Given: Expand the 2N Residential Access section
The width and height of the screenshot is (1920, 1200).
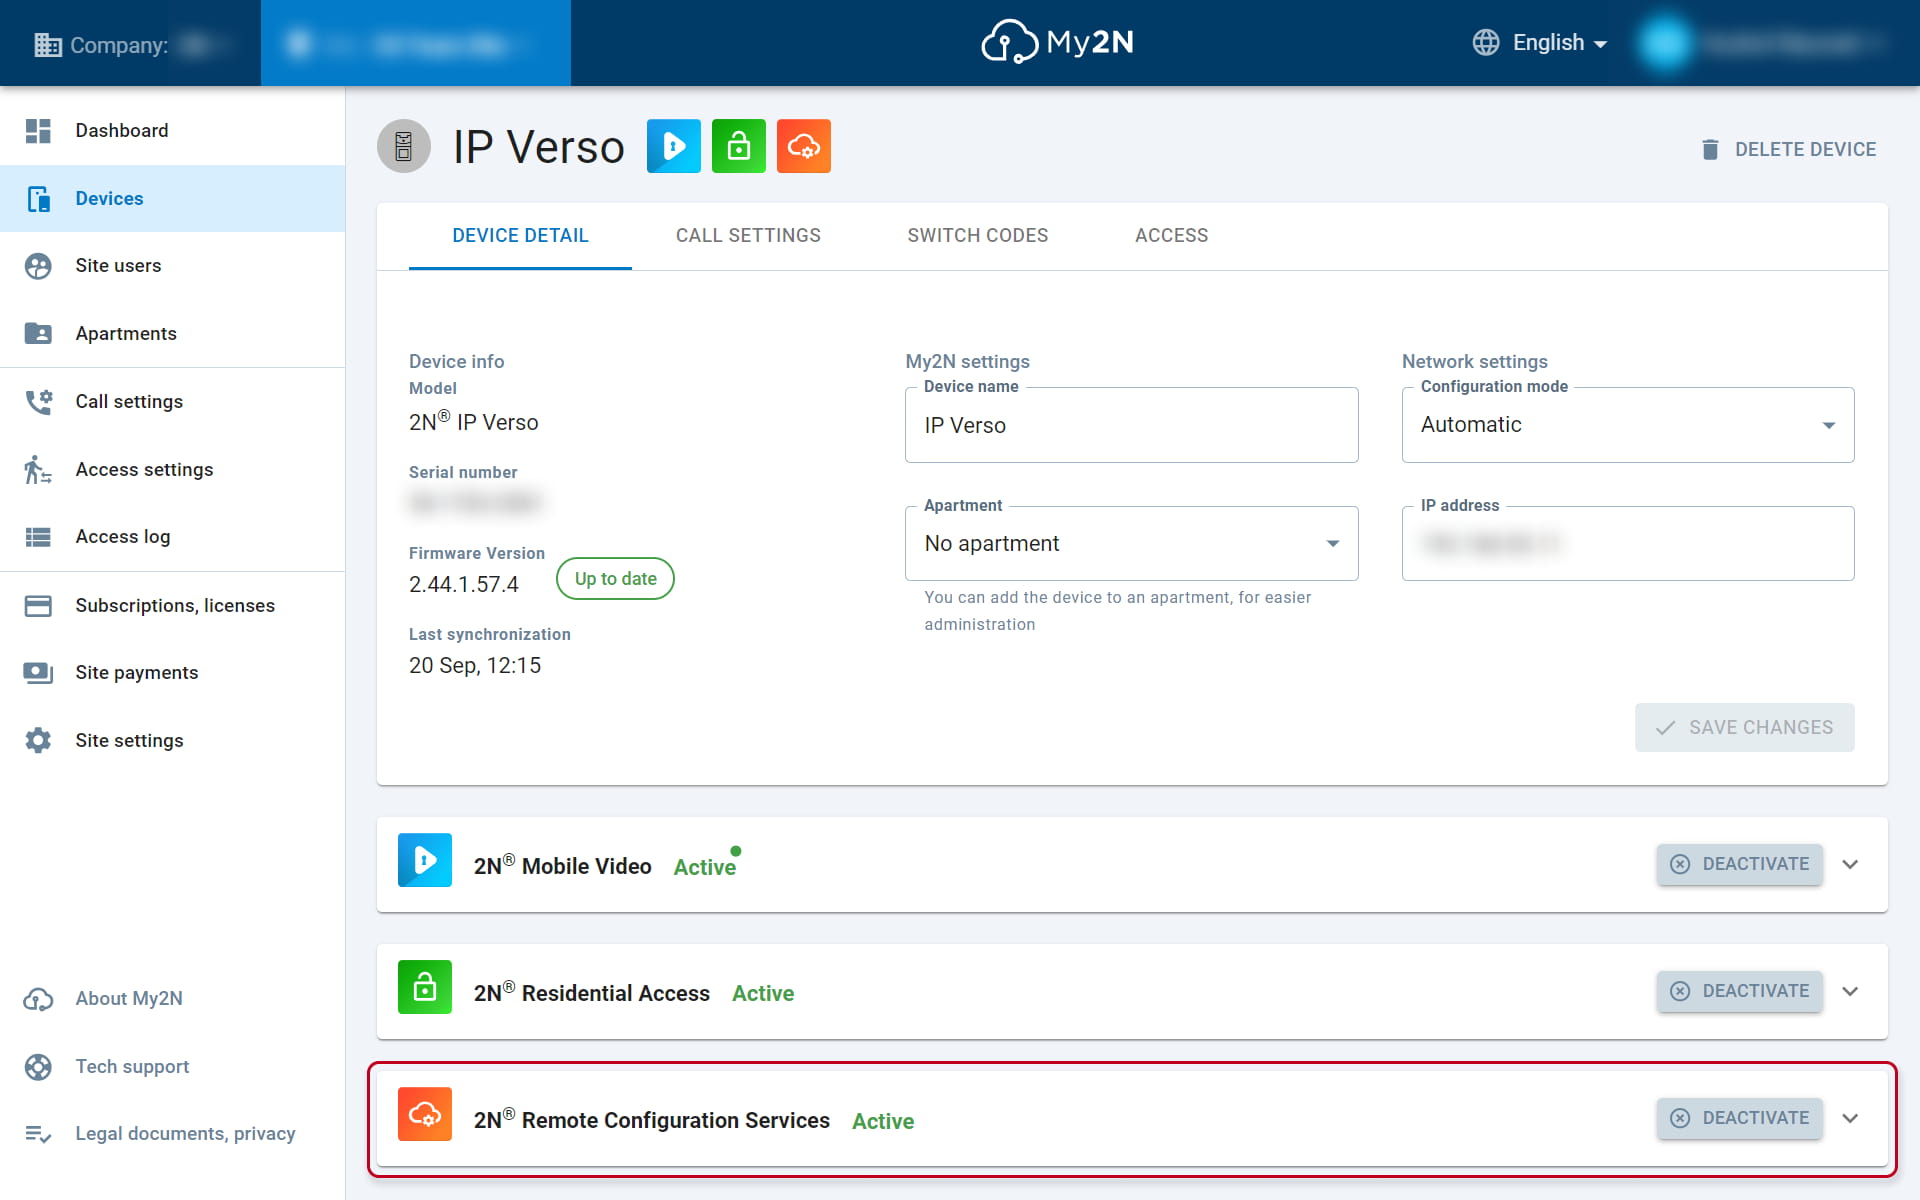Looking at the screenshot, I should [x=1850, y=991].
